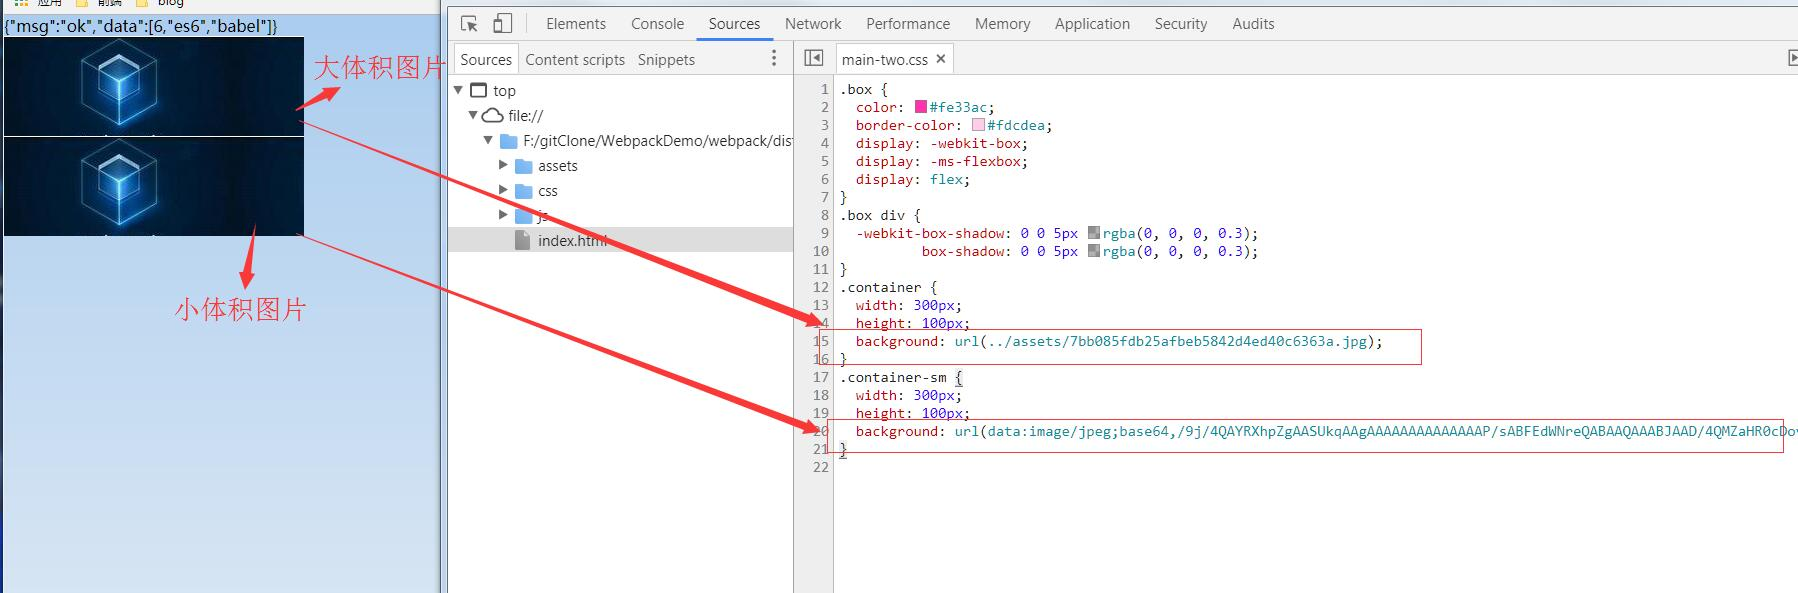1798x593 pixels.
Task: Click line number 12 in the gutter
Action: [821, 287]
